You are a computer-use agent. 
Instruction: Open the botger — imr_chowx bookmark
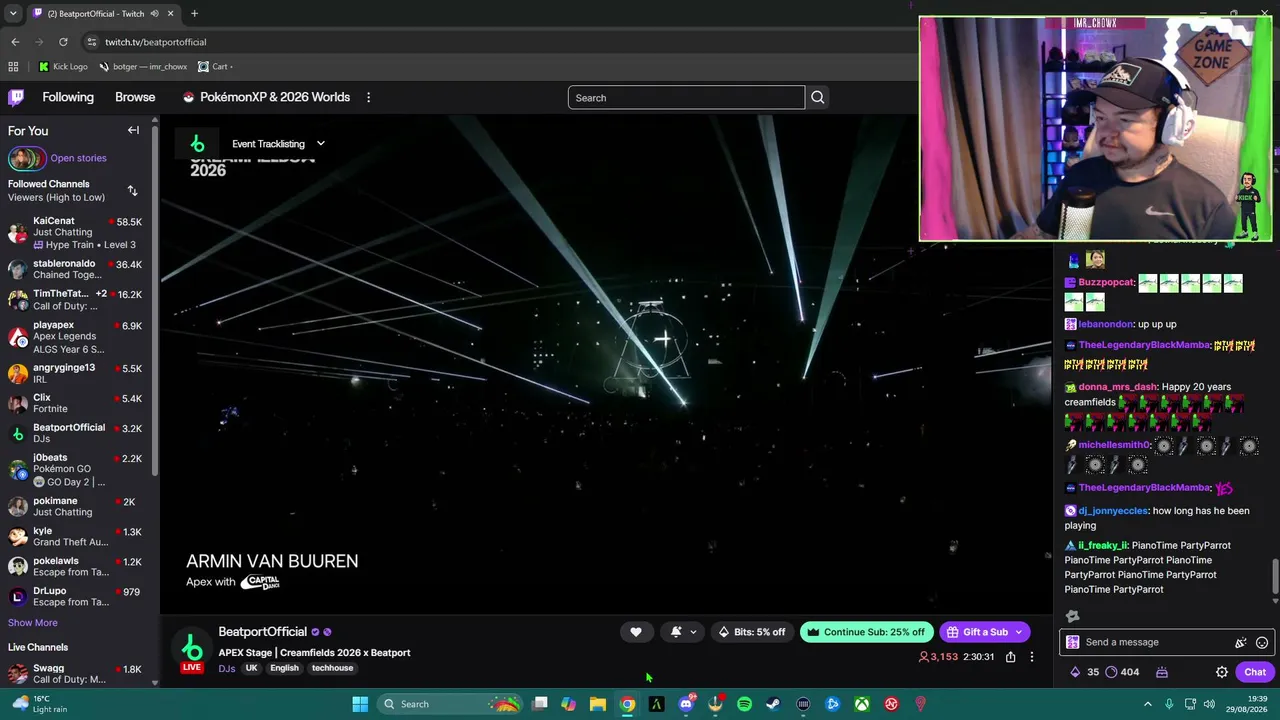(x=143, y=67)
